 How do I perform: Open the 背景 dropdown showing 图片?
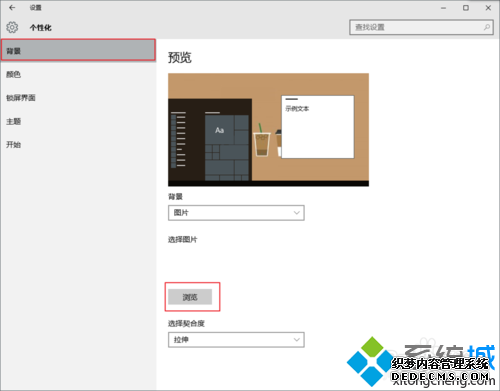coord(236,213)
